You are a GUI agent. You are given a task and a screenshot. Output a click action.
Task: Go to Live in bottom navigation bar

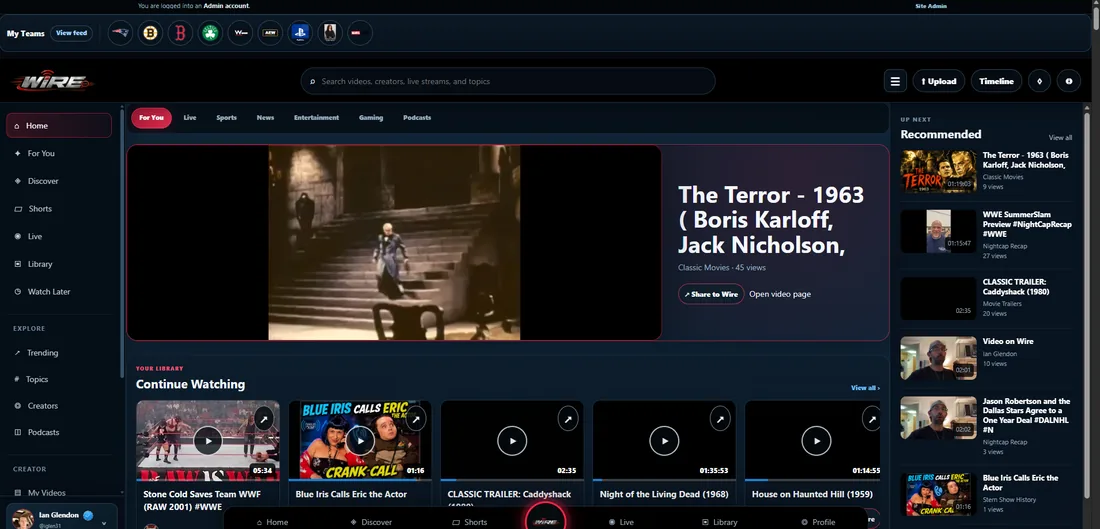pos(622,522)
